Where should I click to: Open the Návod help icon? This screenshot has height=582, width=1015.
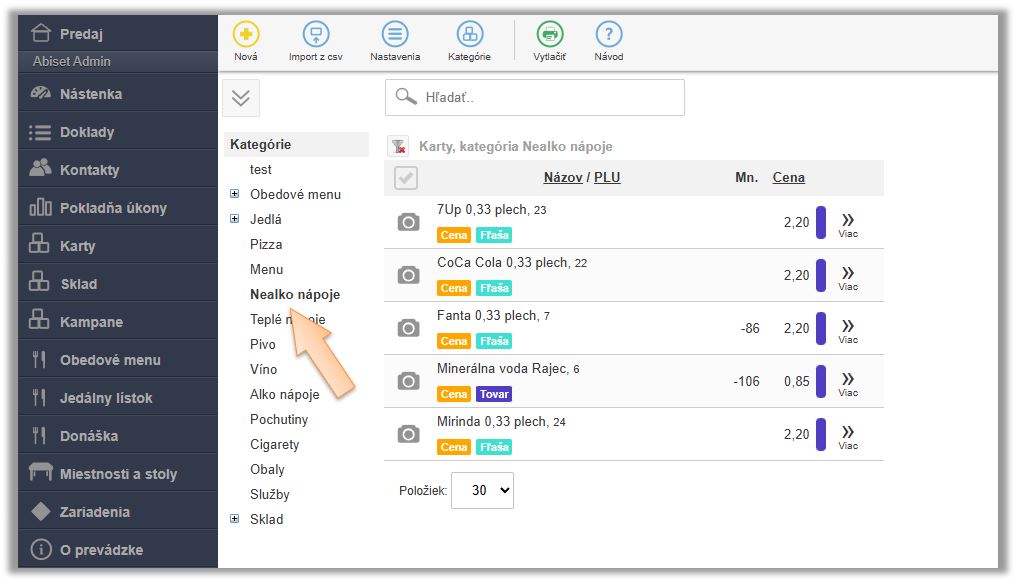(x=608, y=35)
